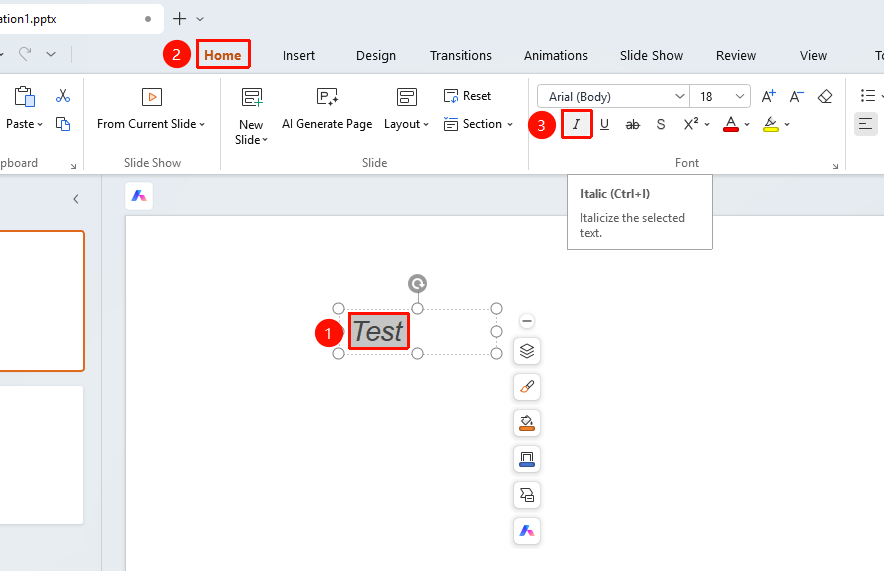Apply superscript formatting
The width and height of the screenshot is (884, 571).
691,124
